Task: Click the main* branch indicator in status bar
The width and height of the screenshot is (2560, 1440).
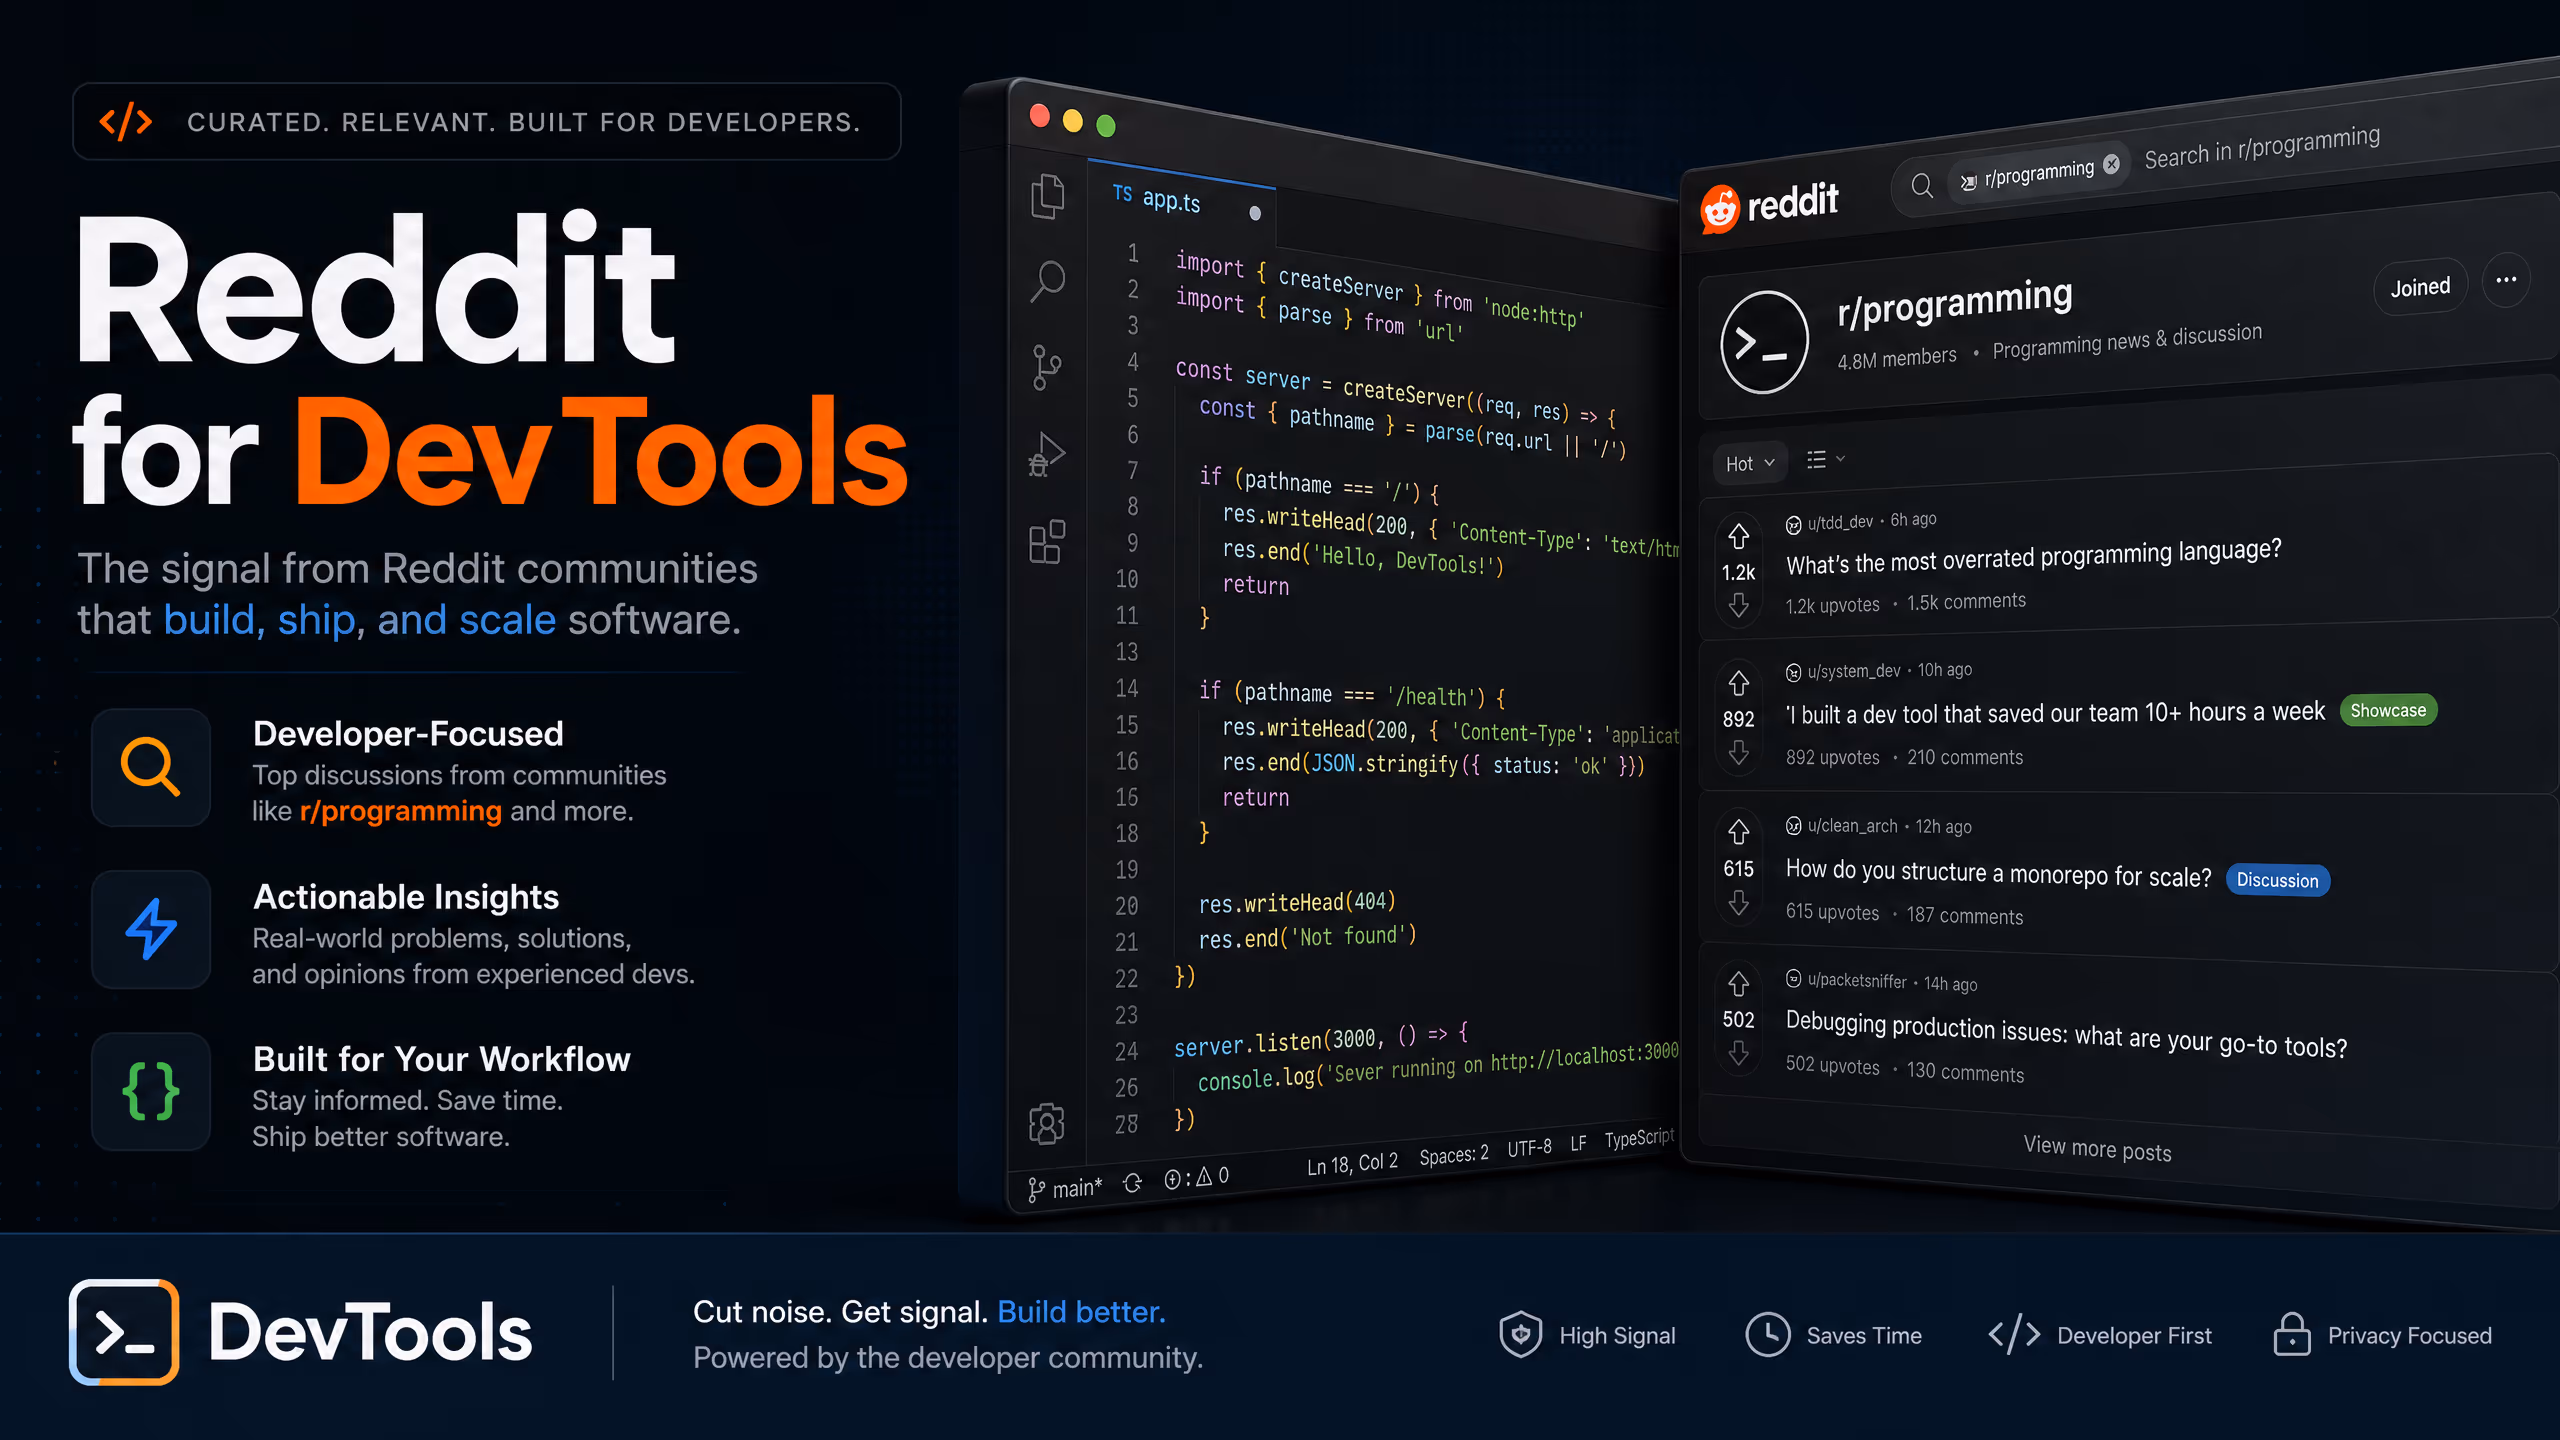Action: [x=1064, y=1188]
